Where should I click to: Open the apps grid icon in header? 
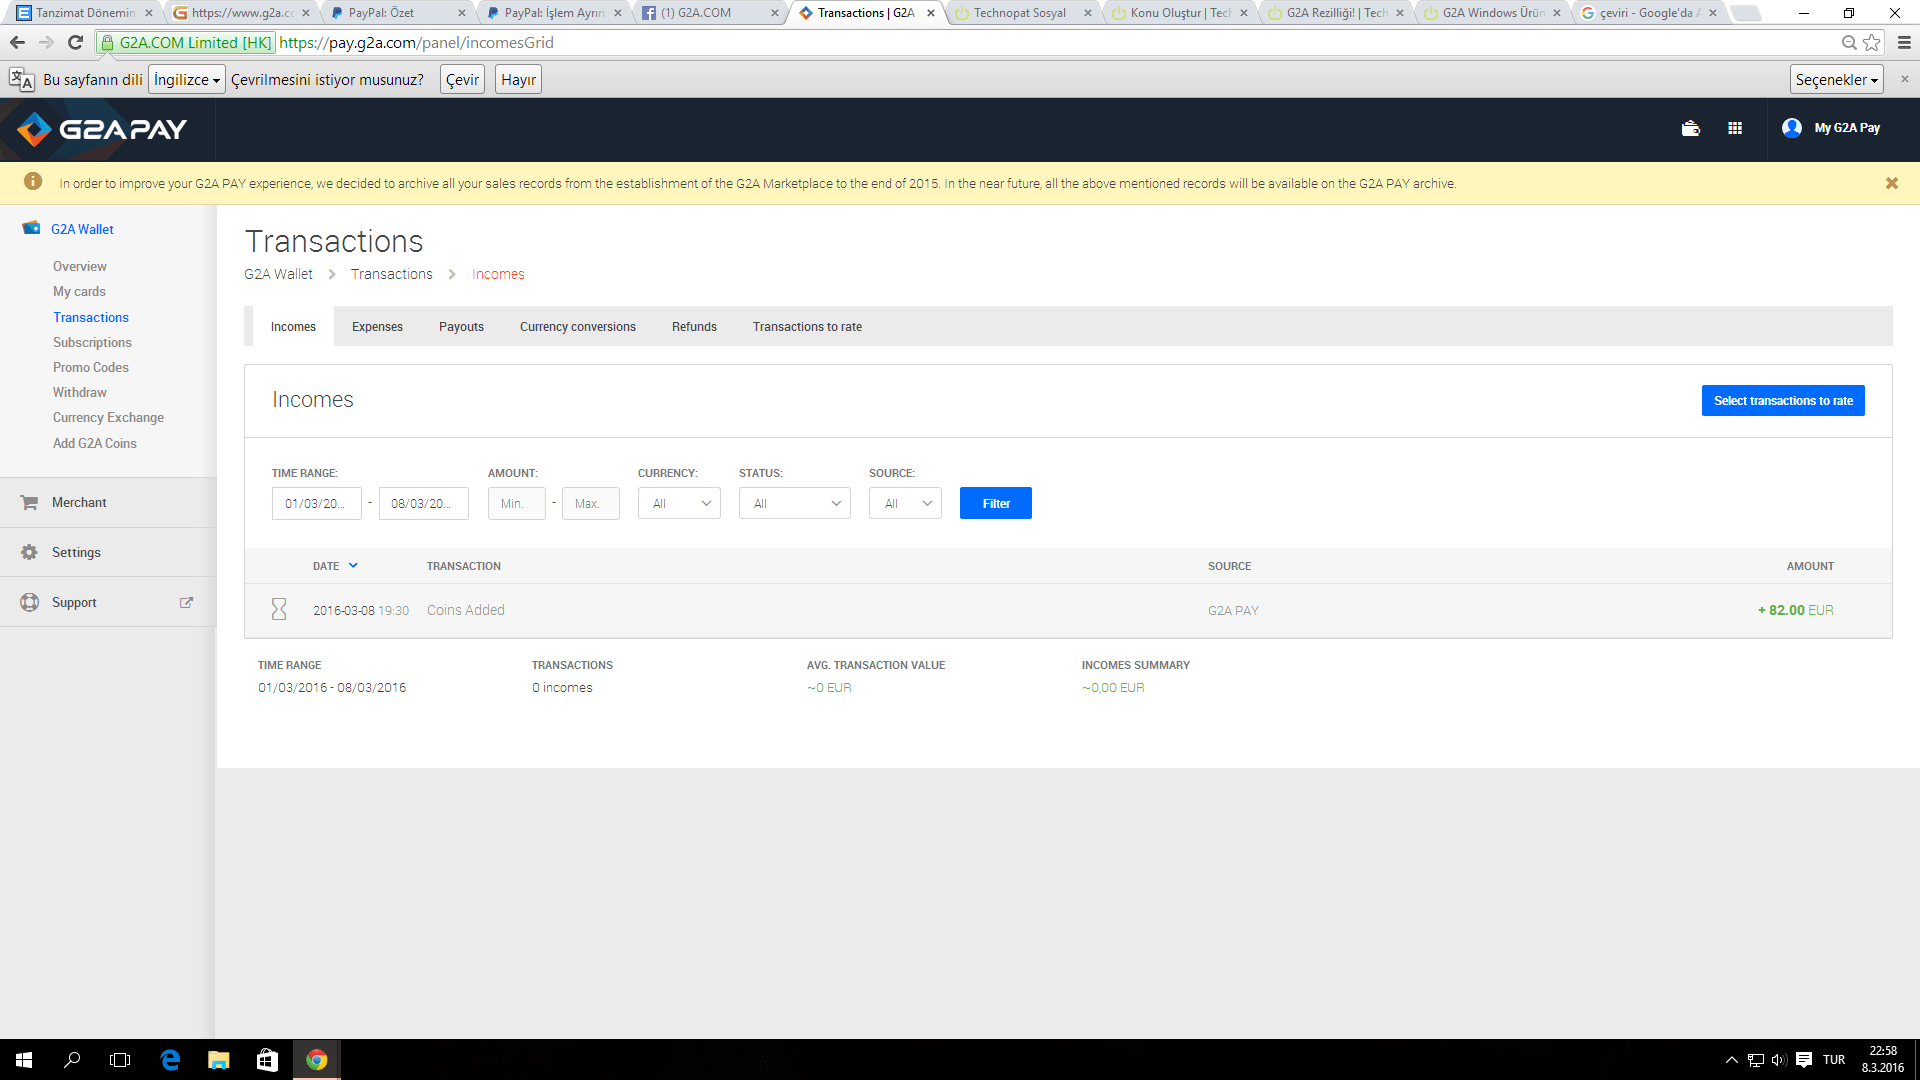click(1735, 128)
